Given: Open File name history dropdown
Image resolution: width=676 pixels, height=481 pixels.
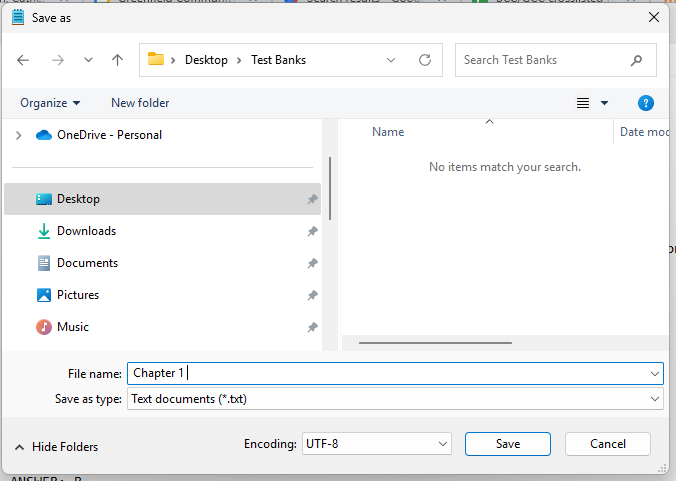Looking at the screenshot, I should pos(654,374).
